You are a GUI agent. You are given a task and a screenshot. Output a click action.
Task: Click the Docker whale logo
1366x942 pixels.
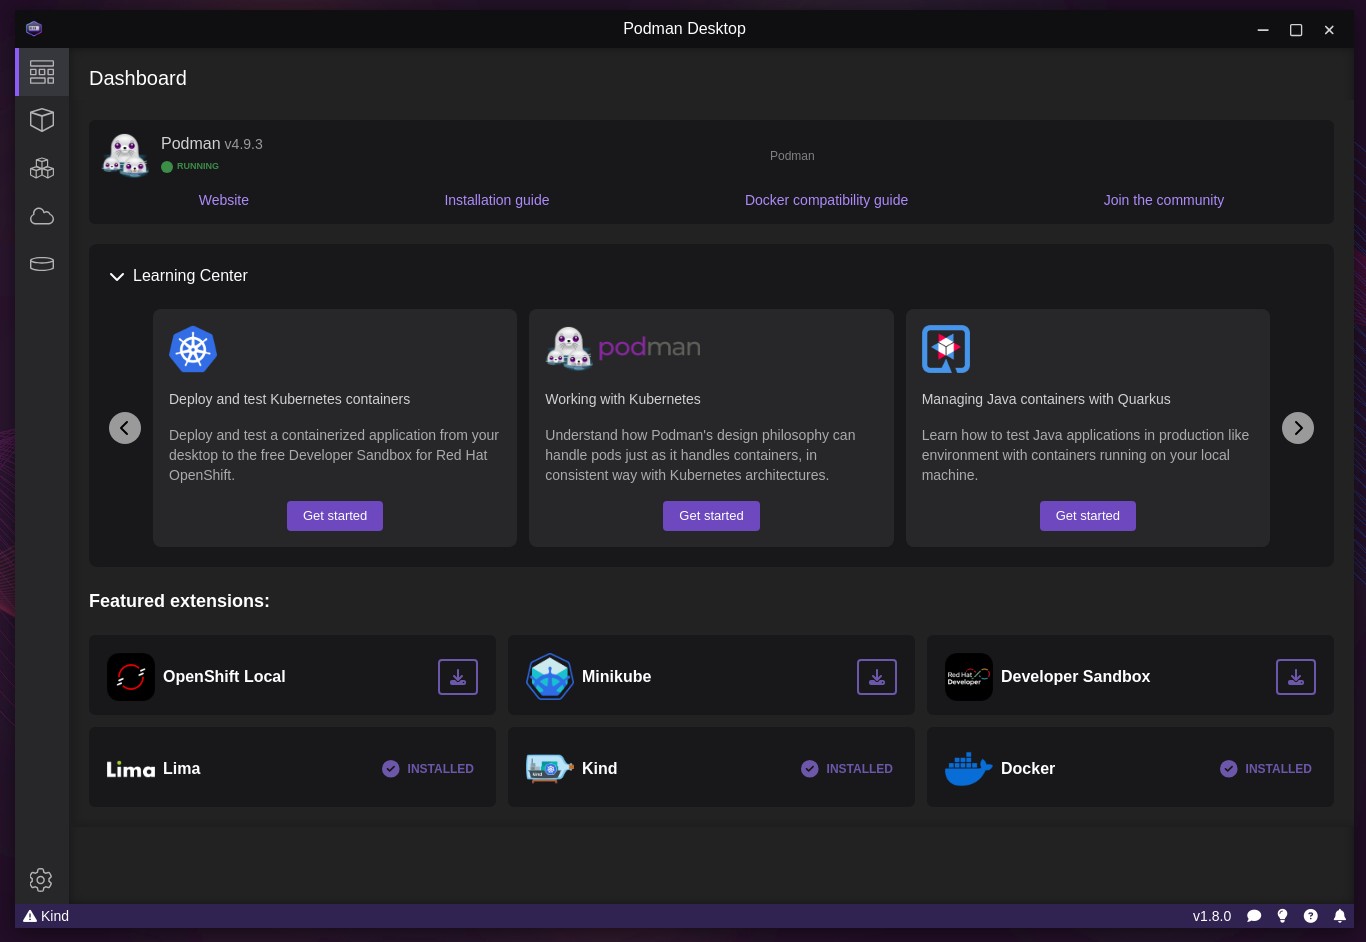(969, 769)
